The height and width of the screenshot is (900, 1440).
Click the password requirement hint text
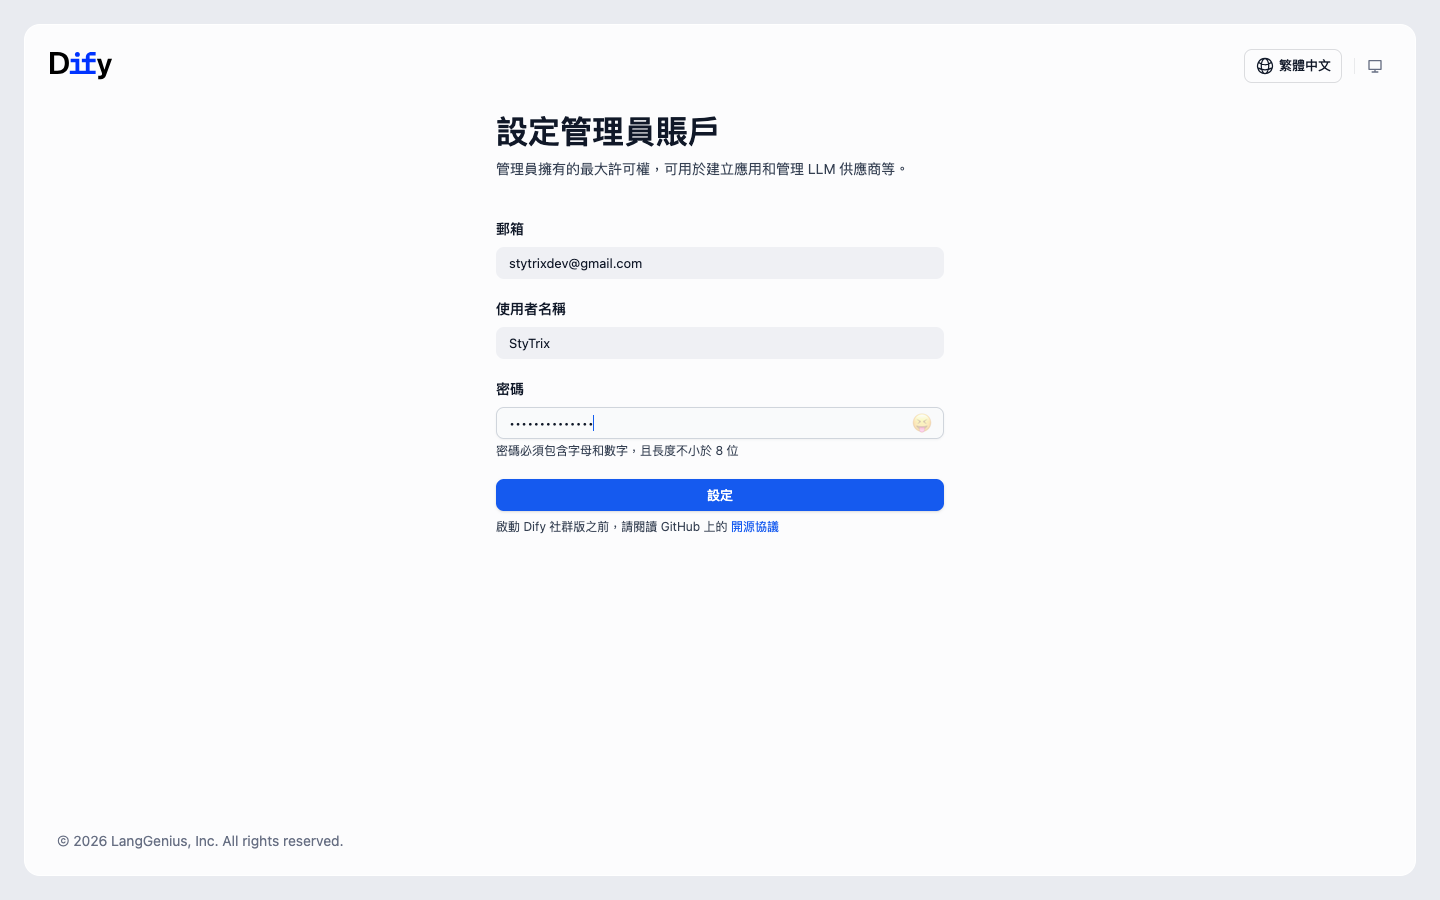[617, 451]
